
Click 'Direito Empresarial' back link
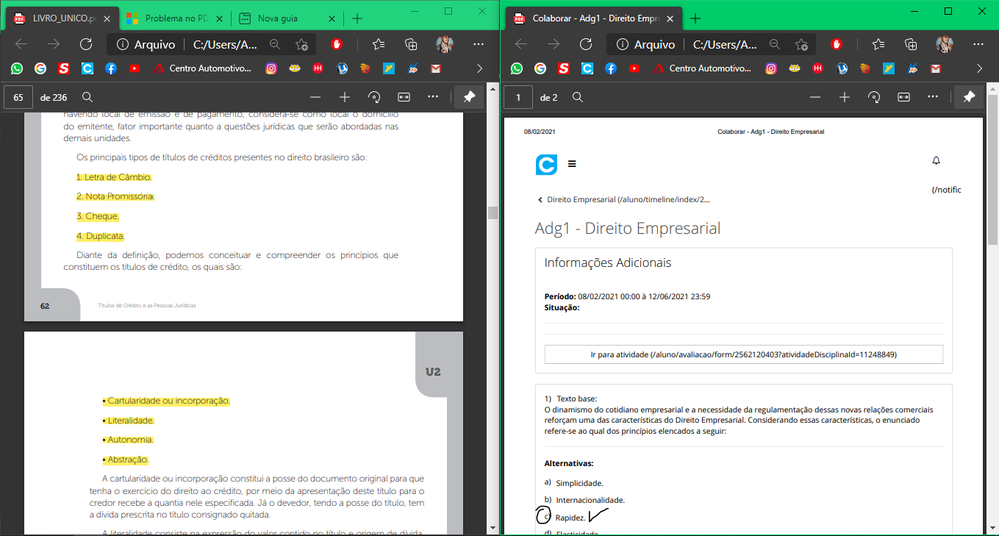(624, 199)
